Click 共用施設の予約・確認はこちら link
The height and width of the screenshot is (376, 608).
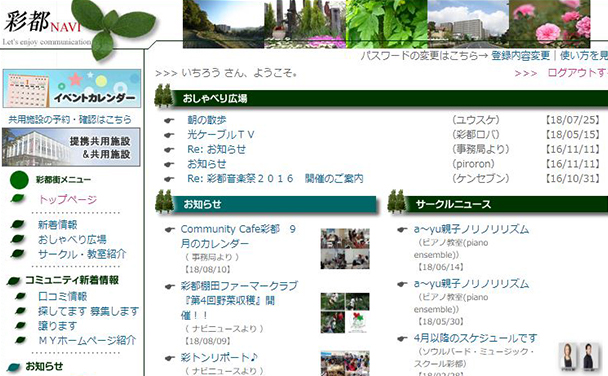point(70,119)
